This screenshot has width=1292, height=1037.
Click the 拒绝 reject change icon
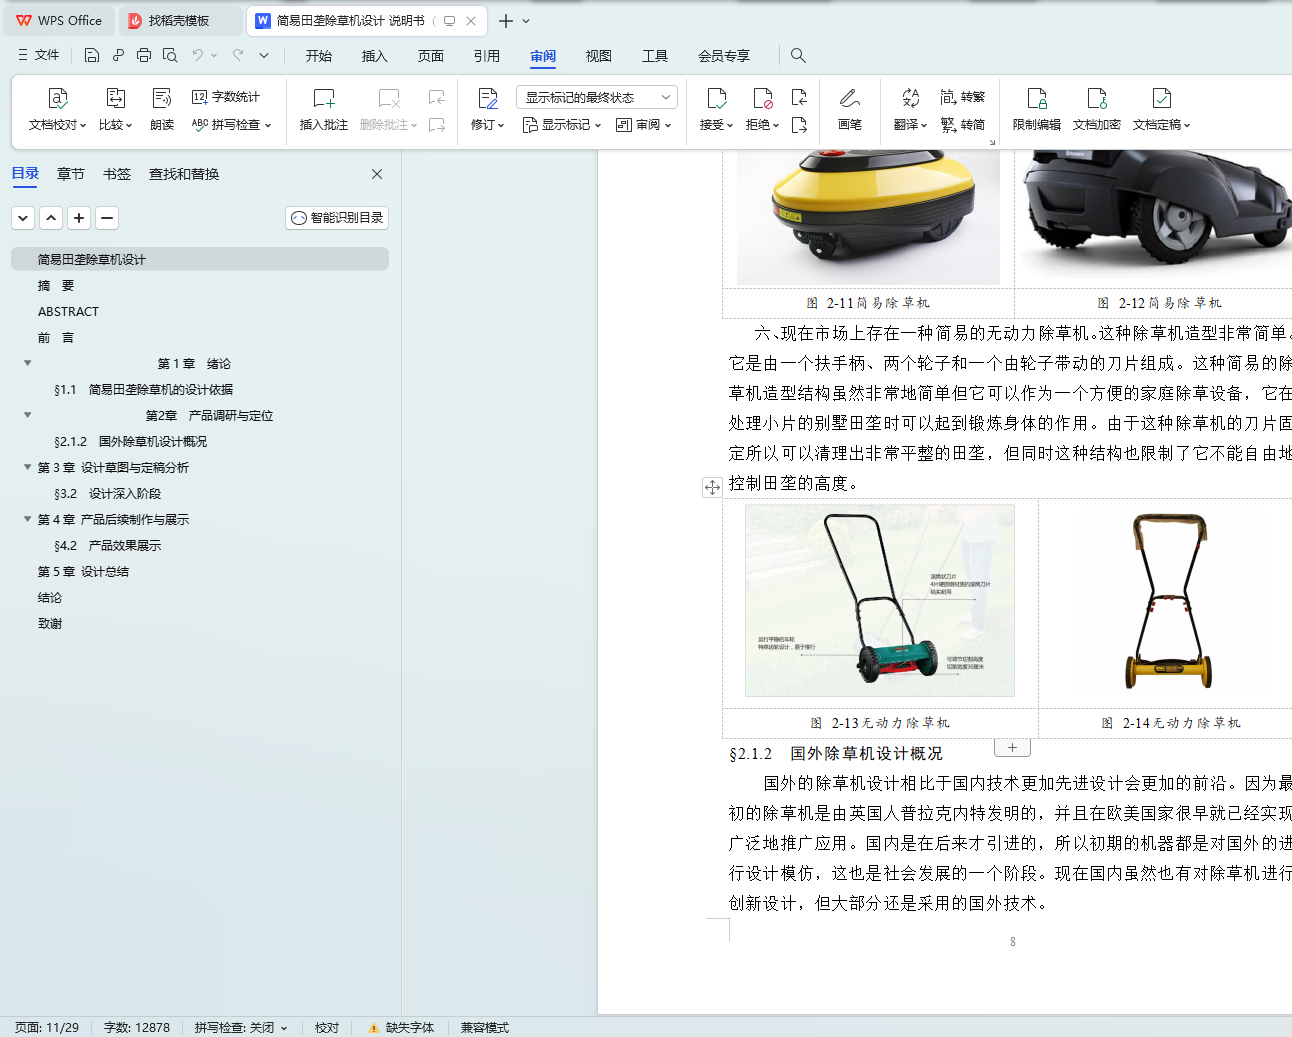[762, 98]
